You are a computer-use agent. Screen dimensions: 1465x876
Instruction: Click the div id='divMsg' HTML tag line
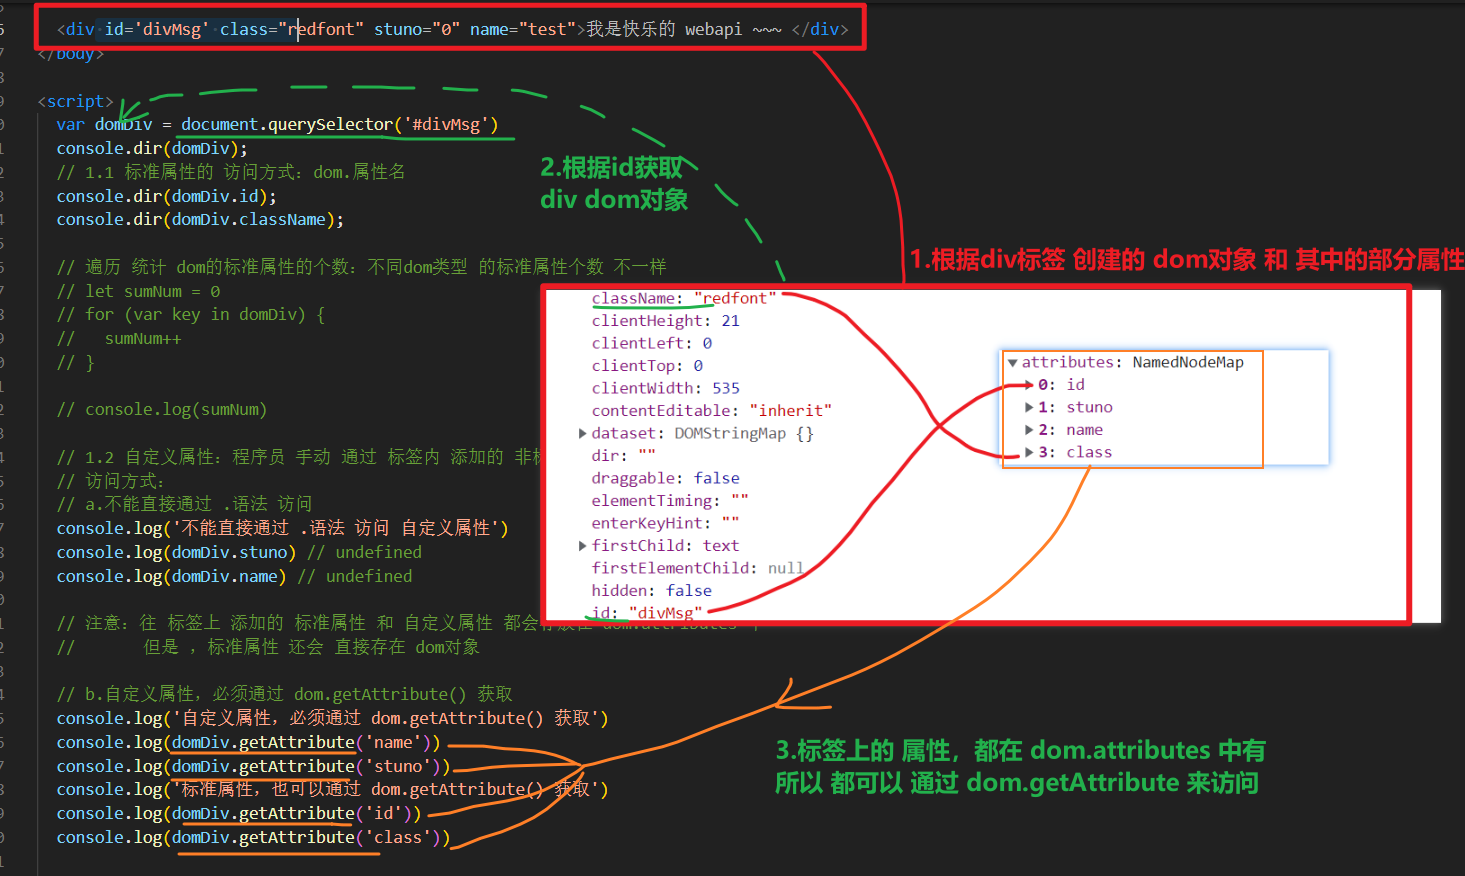(x=452, y=29)
